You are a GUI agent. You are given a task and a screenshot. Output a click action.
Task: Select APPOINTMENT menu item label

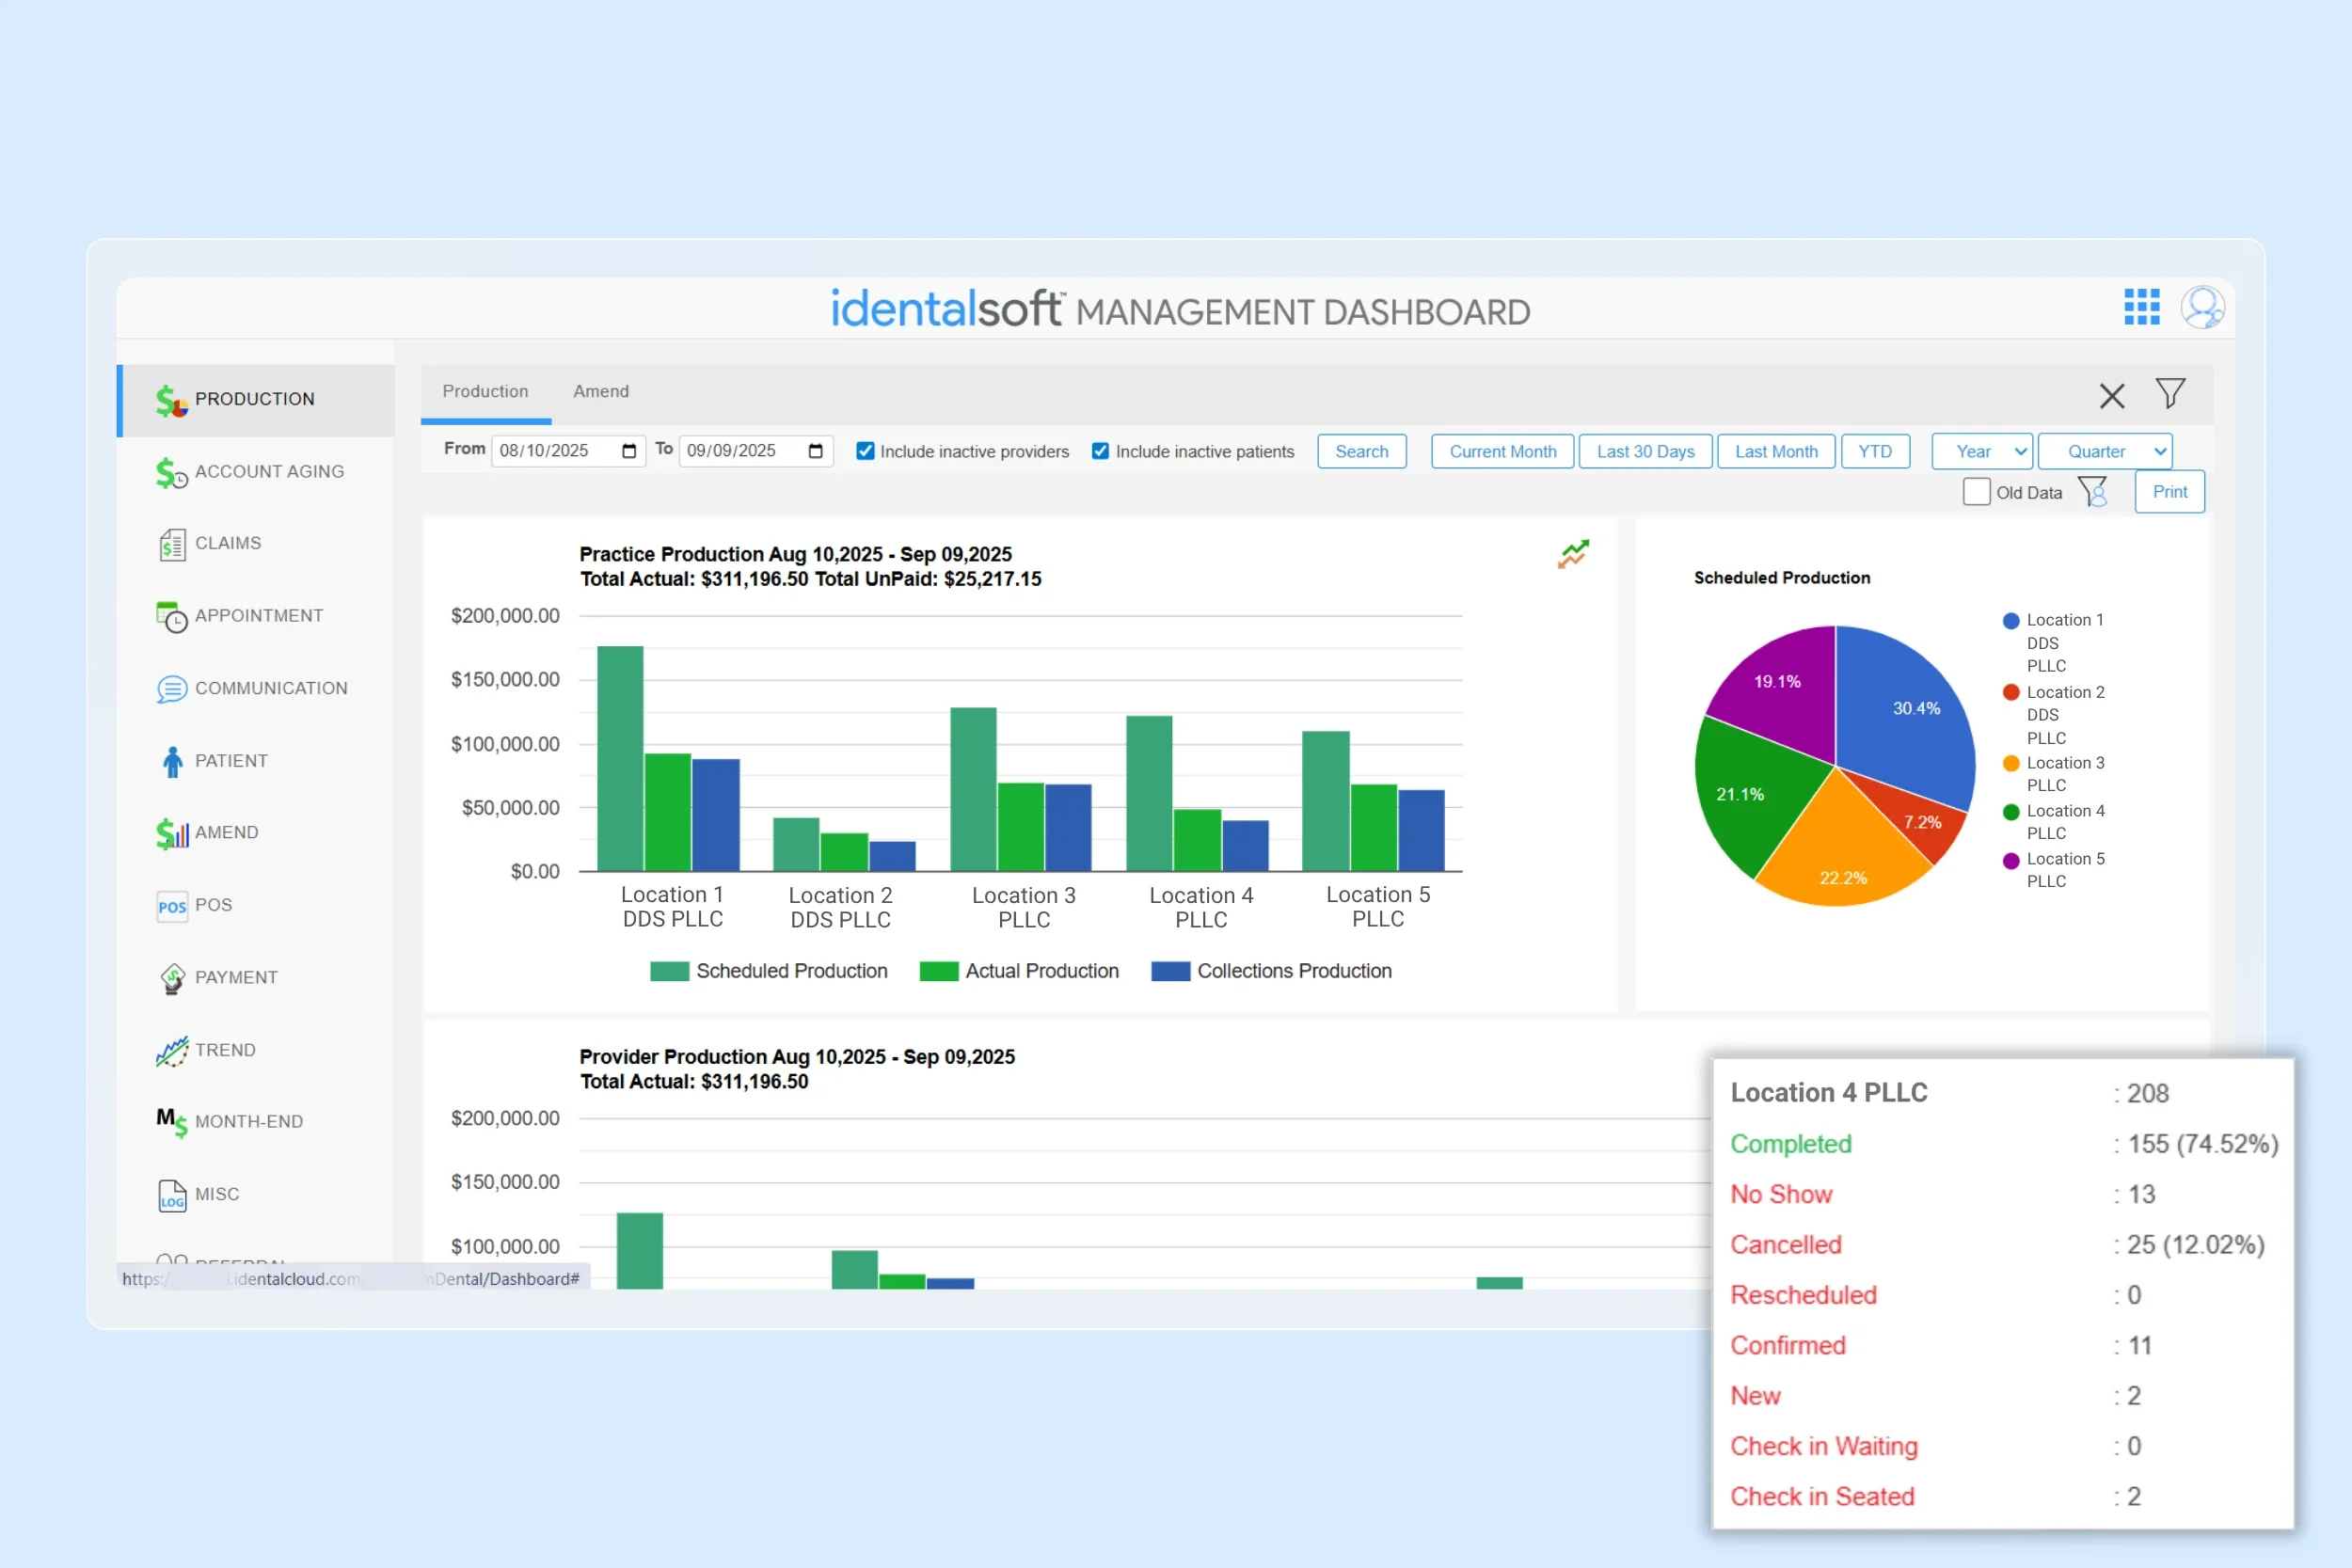coord(259,615)
